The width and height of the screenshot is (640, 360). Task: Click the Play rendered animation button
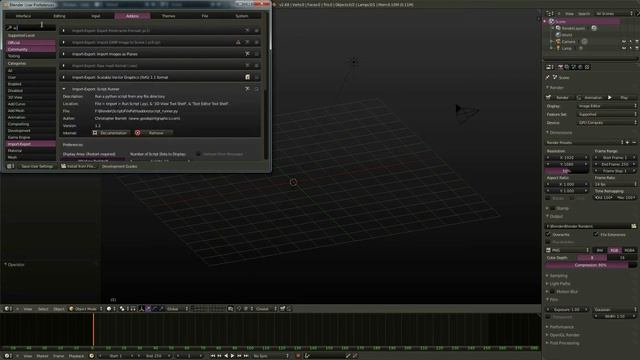tap(621, 98)
